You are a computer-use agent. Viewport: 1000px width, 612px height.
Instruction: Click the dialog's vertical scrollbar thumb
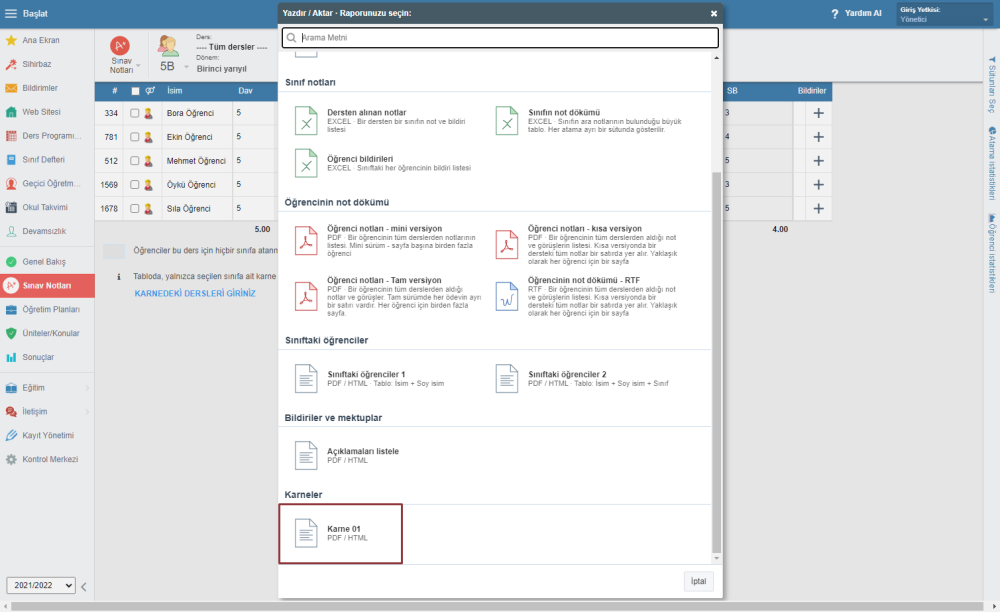click(717, 362)
